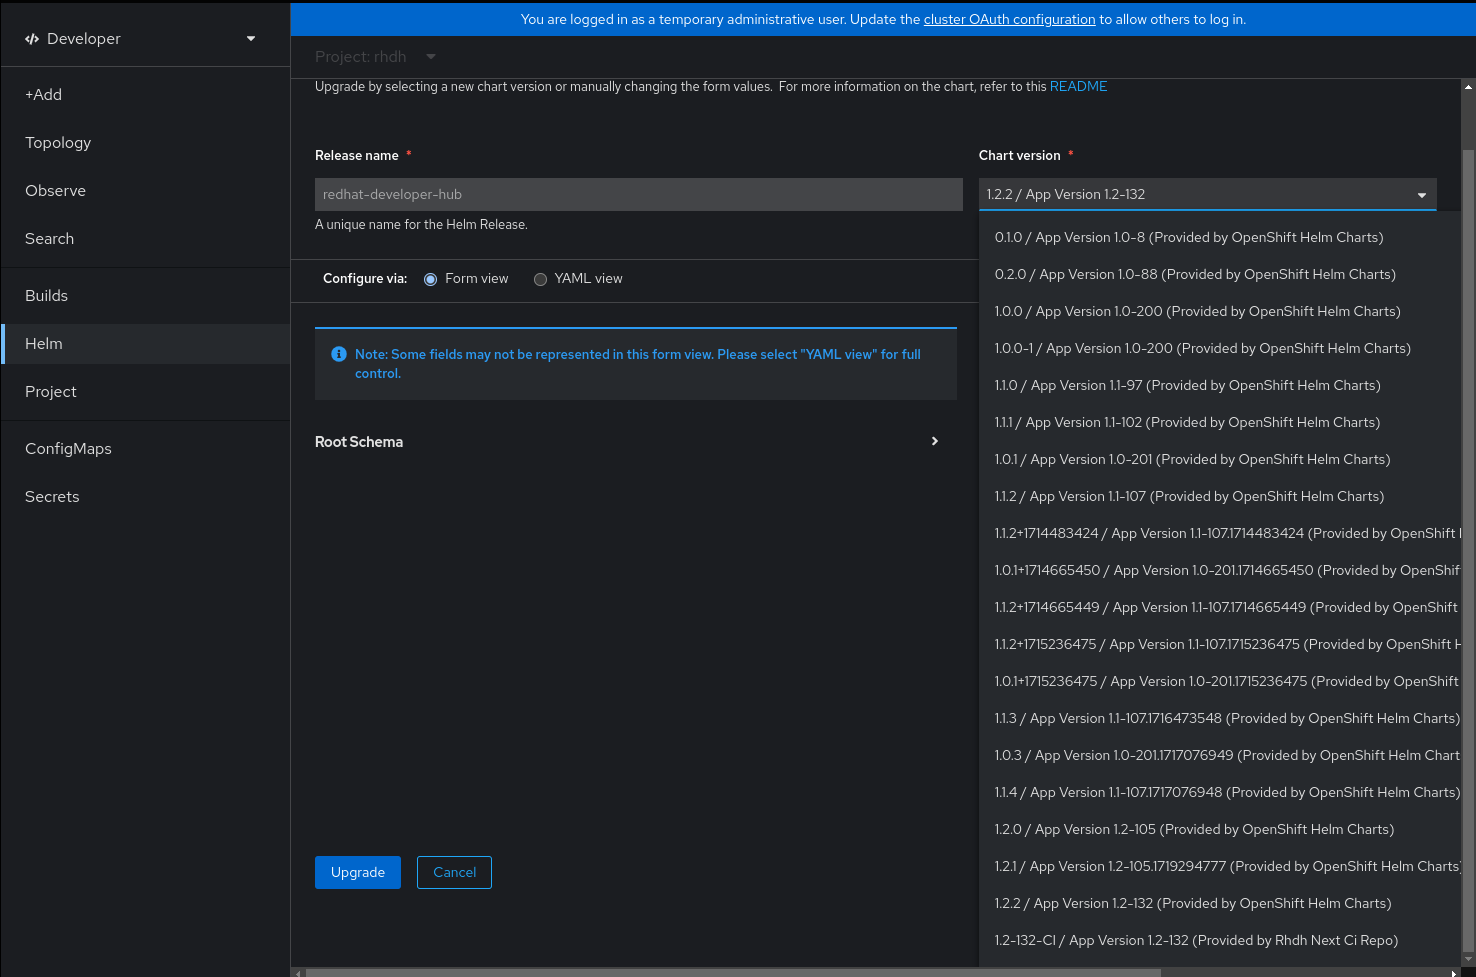Select chart version 1.2.1 in the list
Viewport: 1476px width, 977px height.
tap(1219, 866)
